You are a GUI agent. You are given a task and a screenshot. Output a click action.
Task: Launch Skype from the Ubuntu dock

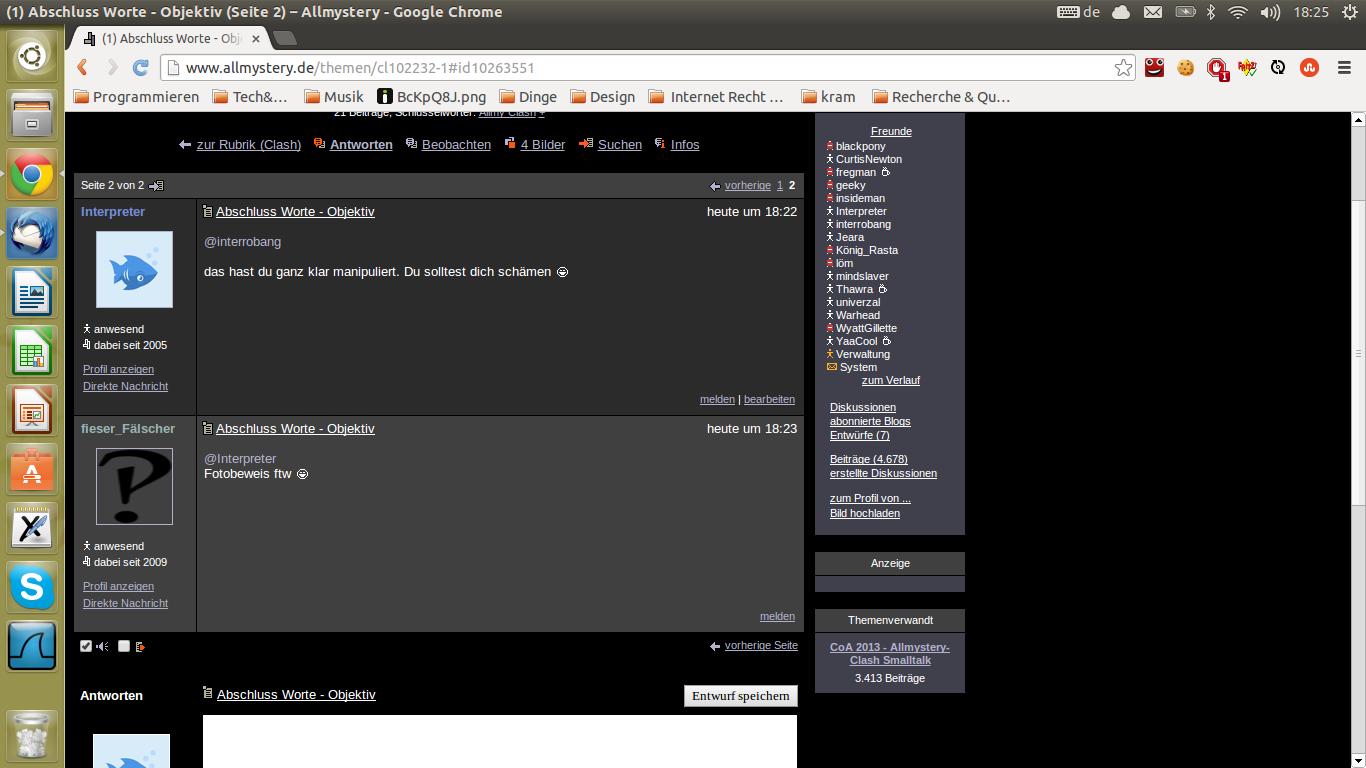(32, 587)
